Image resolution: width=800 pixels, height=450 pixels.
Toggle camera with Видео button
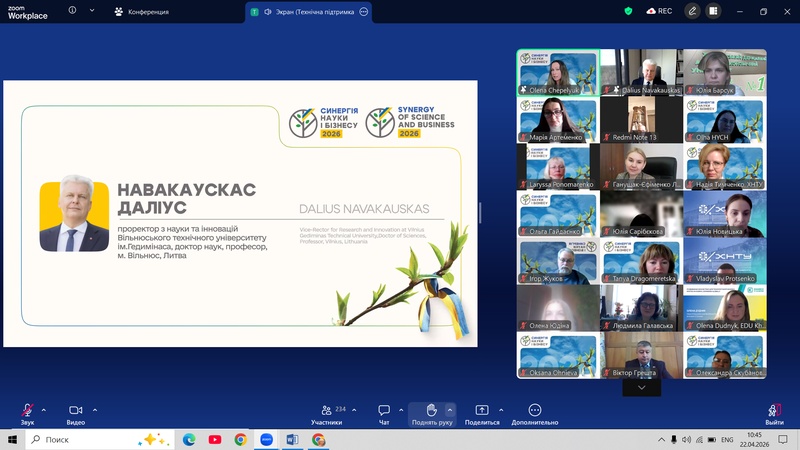[x=76, y=414]
